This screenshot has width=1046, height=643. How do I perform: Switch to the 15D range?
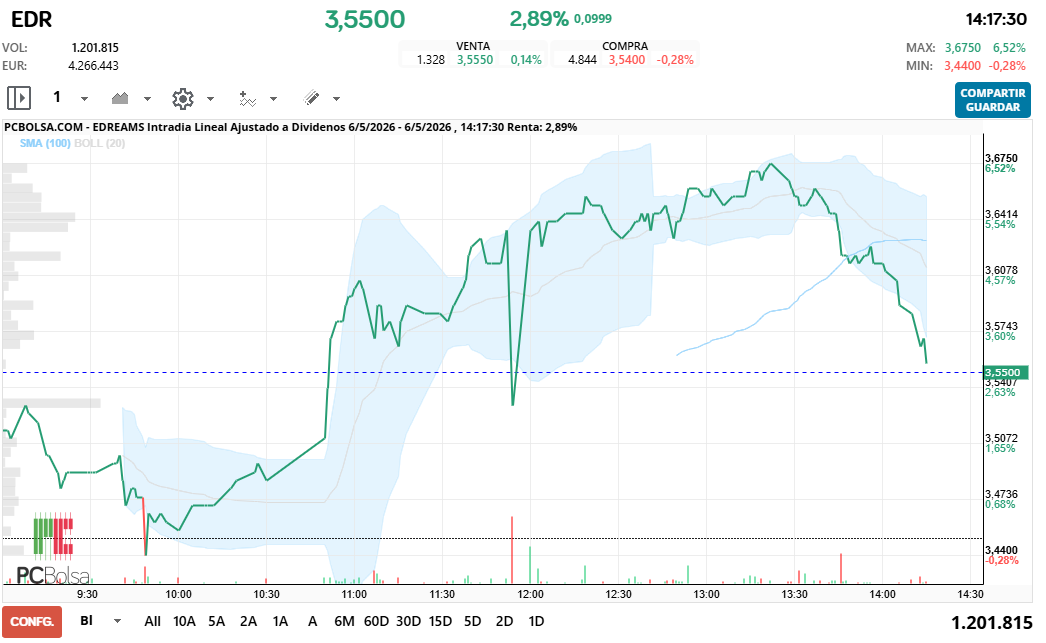[440, 622]
